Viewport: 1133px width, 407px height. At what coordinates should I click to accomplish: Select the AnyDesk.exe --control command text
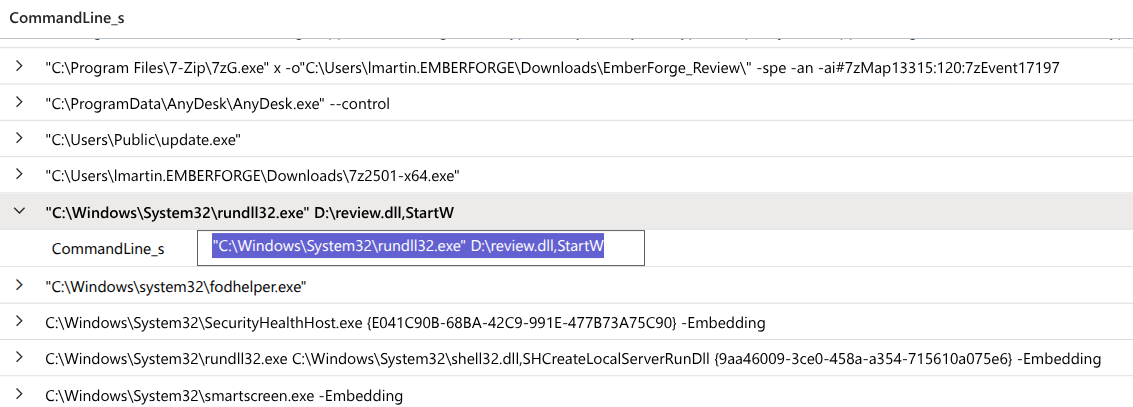pos(217,104)
